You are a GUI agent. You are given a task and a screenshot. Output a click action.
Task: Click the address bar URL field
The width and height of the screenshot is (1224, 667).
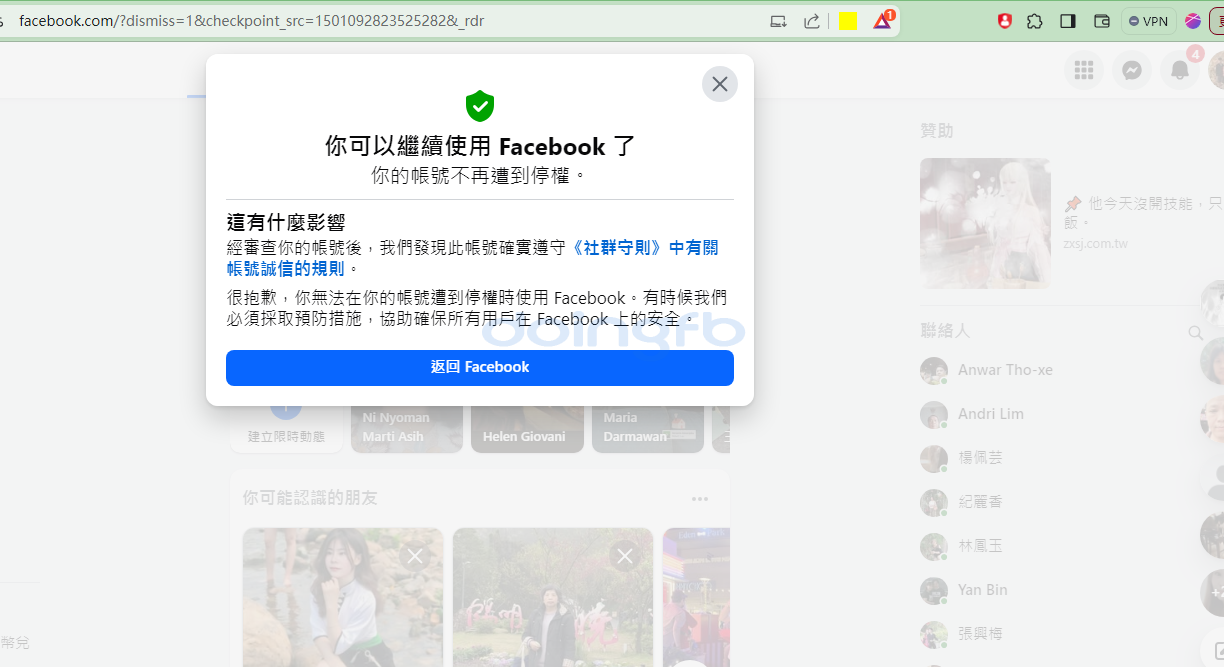click(x=380, y=21)
